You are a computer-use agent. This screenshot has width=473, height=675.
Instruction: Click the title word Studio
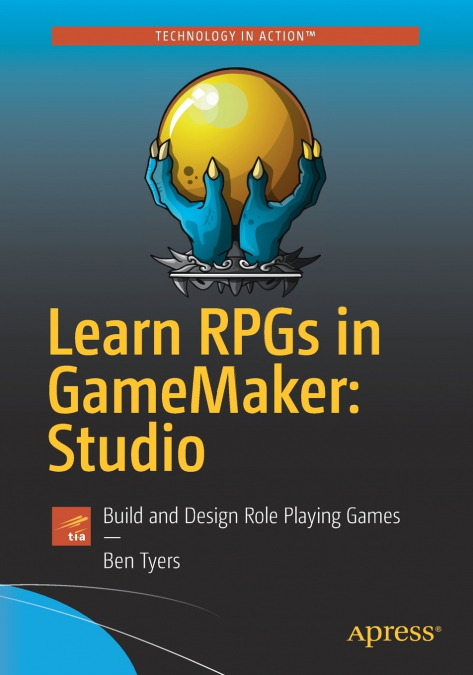coord(127,448)
